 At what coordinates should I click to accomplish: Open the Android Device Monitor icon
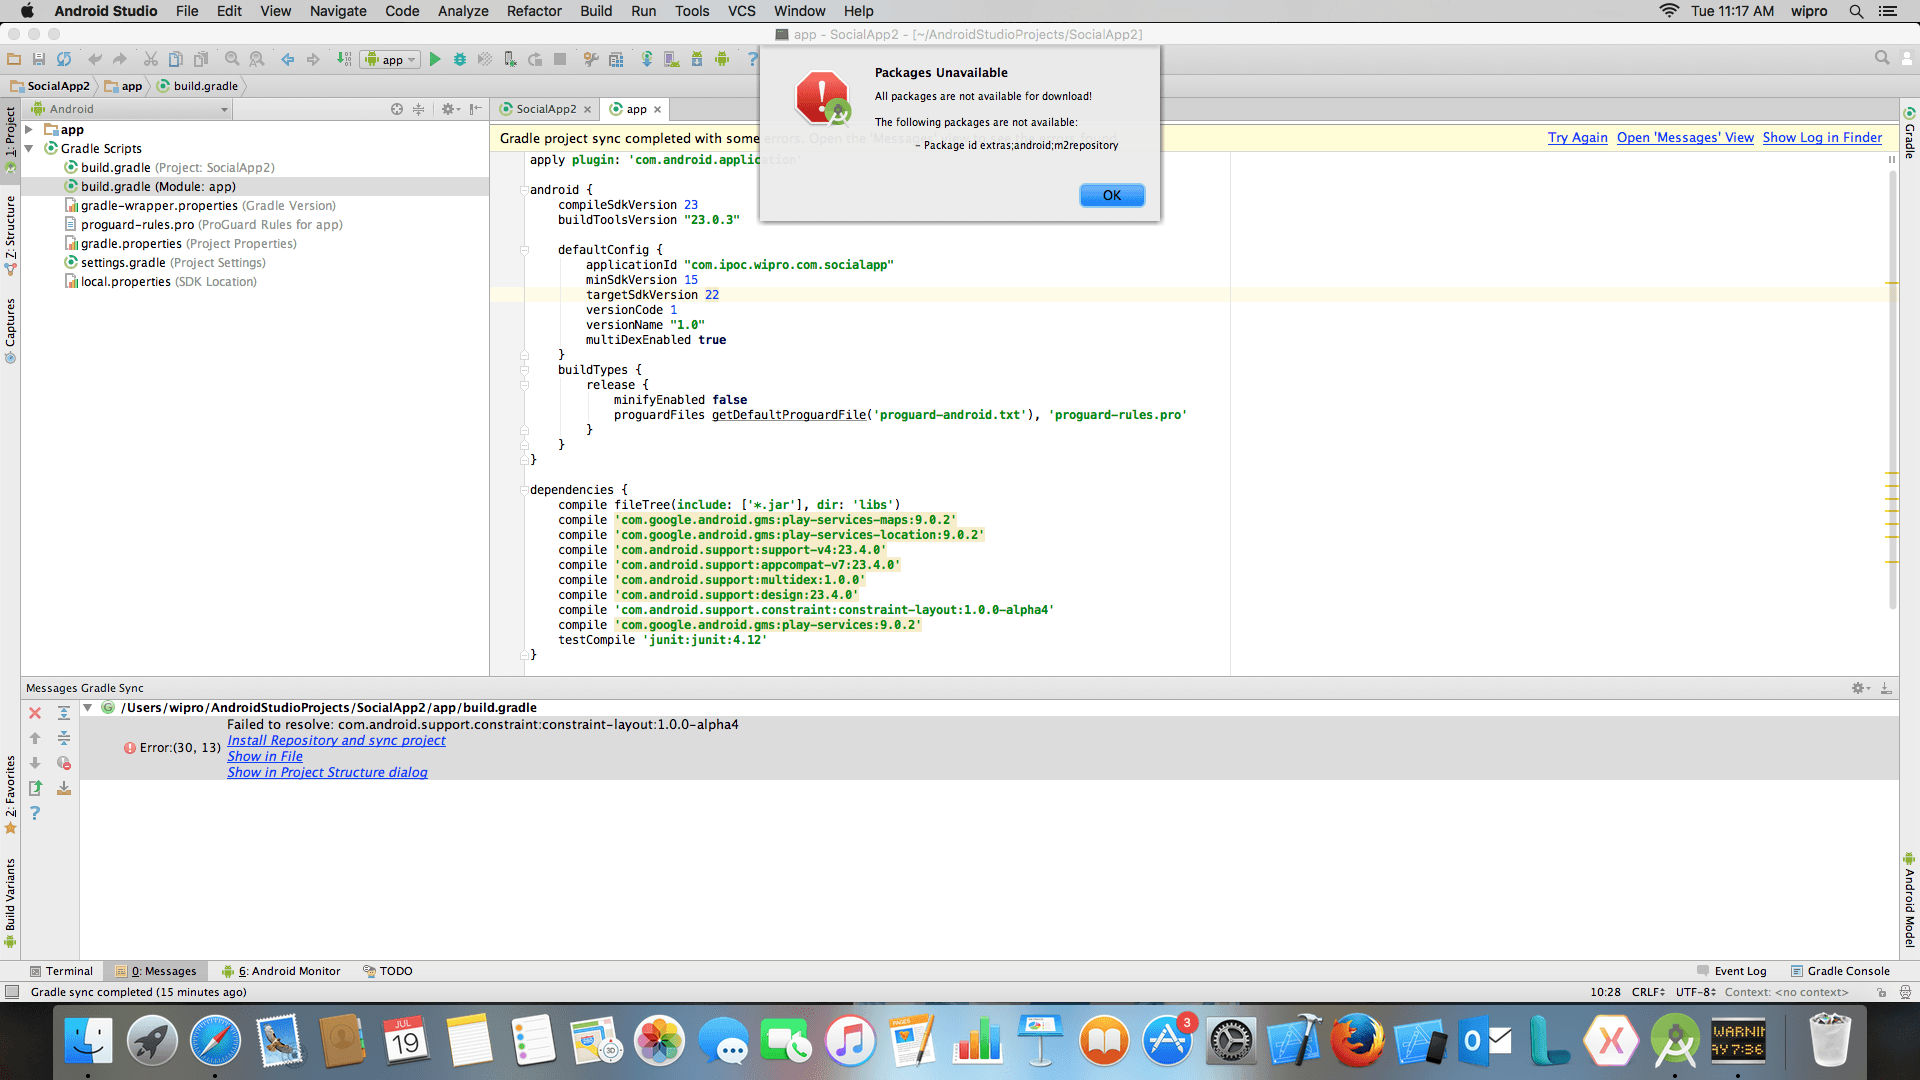(x=722, y=60)
